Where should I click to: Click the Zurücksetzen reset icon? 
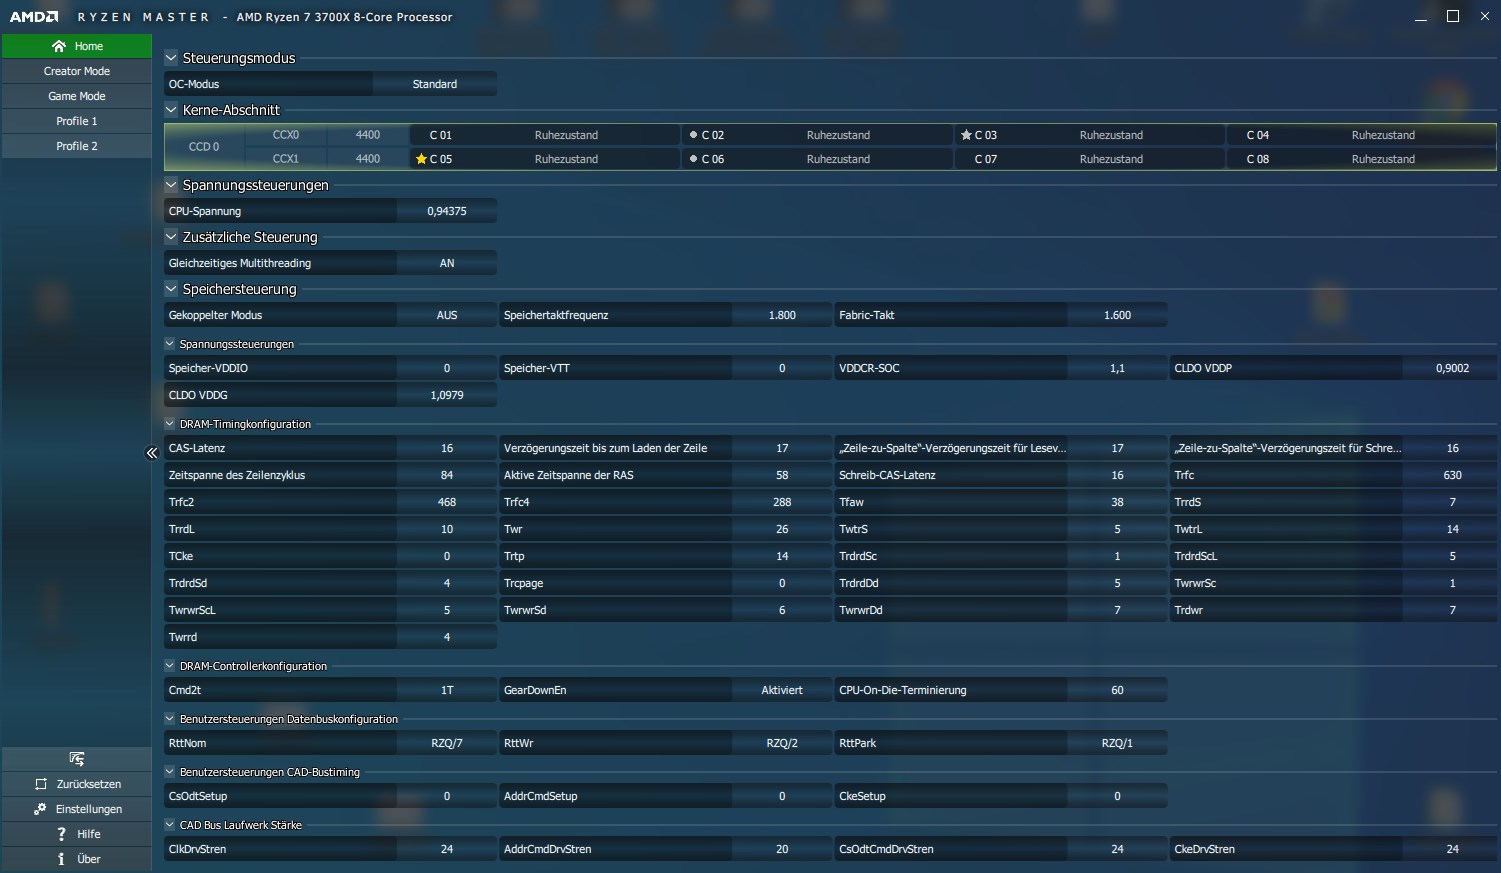pyautogui.click(x=41, y=784)
